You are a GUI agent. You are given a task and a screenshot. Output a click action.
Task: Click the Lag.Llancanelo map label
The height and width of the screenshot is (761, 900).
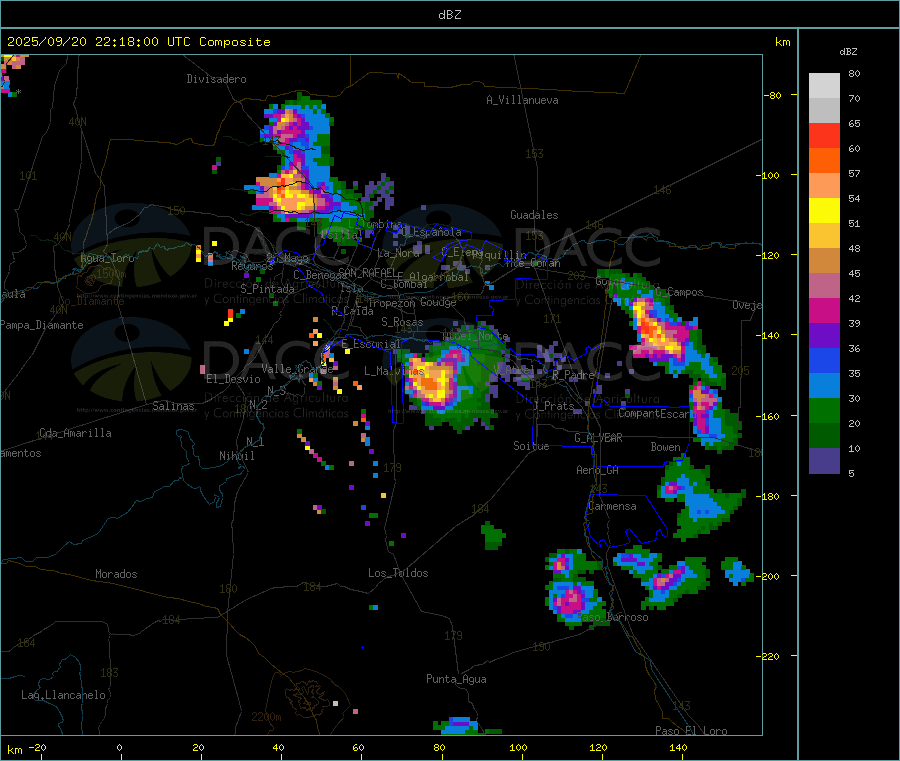tap(64, 695)
